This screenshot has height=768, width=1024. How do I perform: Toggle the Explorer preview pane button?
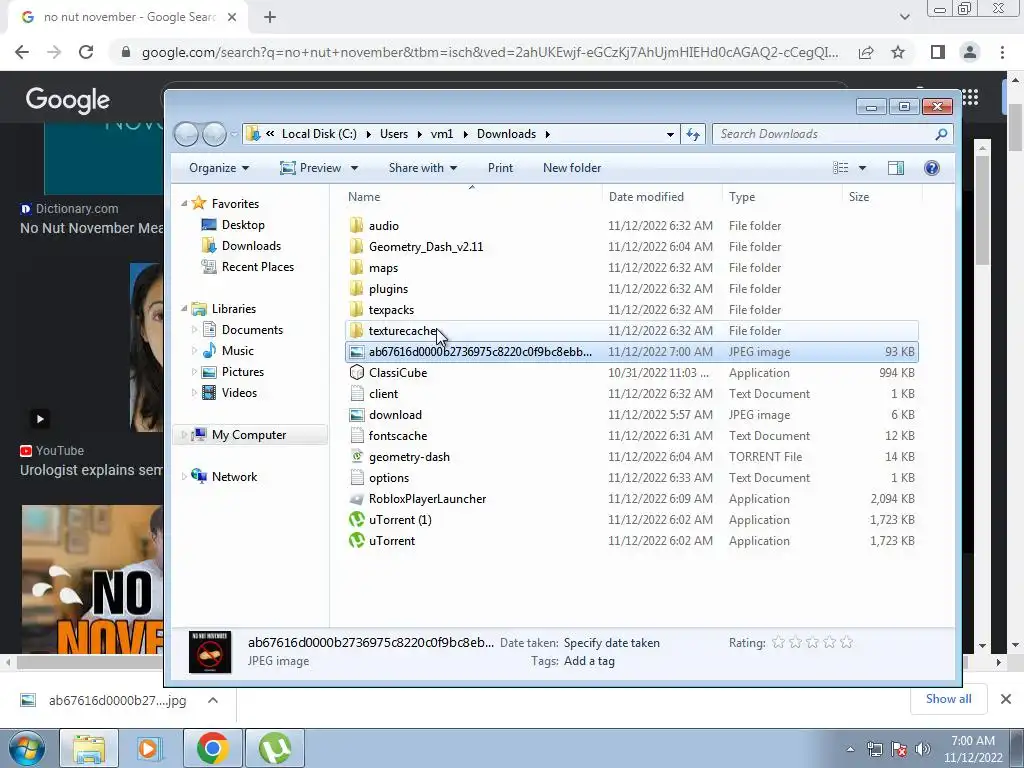click(896, 168)
